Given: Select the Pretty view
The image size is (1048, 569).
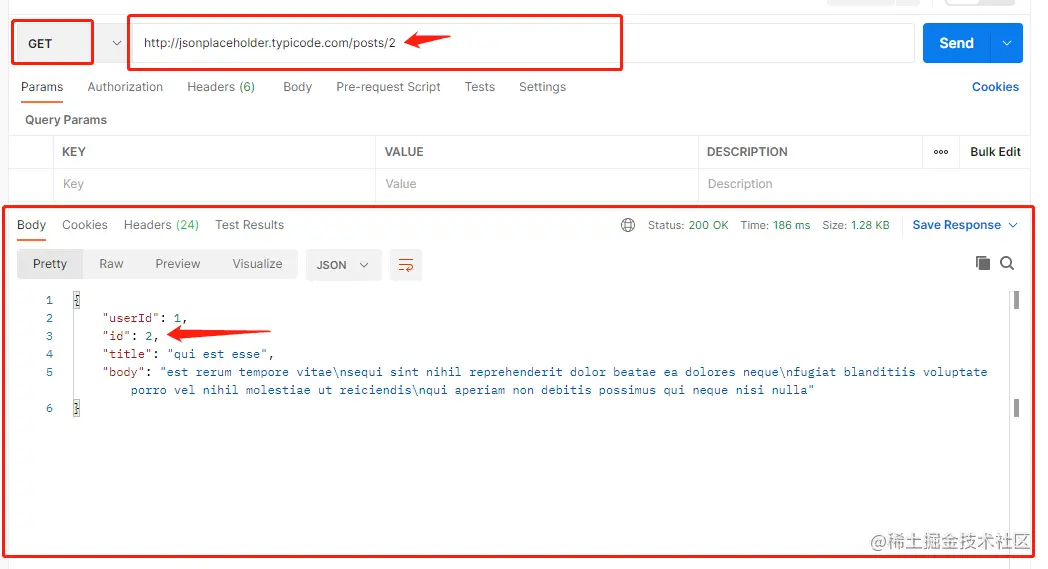Looking at the screenshot, I should coord(50,264).
